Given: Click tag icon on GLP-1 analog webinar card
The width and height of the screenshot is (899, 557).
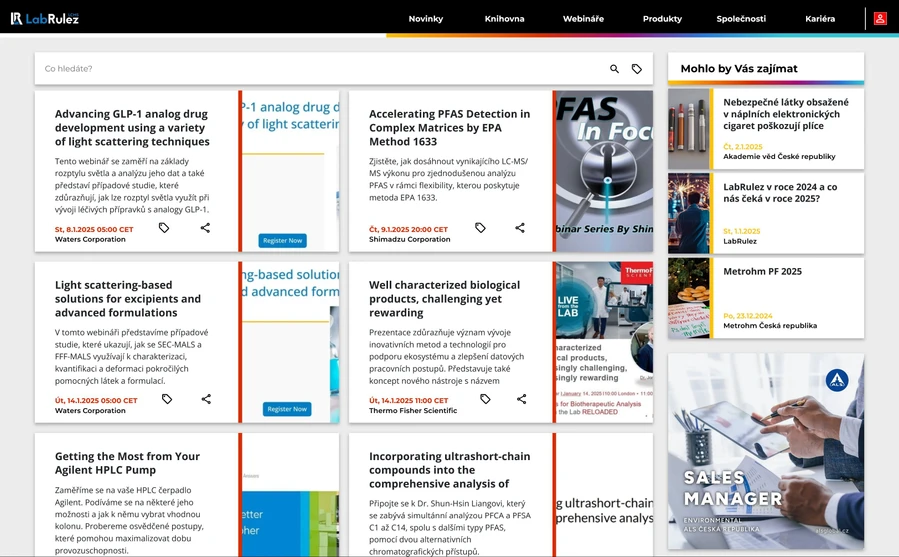Looking at the screenshot, I should 164,228.
